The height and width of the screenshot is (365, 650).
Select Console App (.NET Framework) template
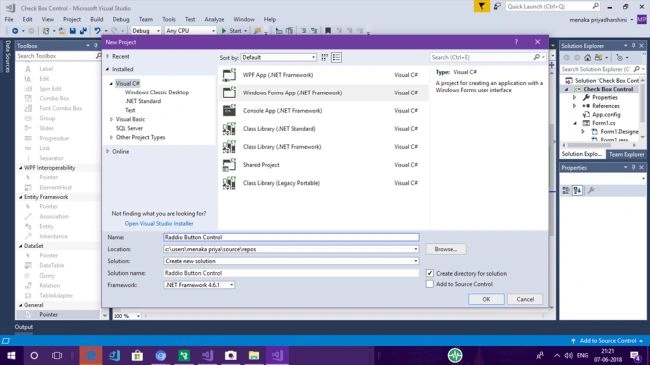click(x=323, y=111)
